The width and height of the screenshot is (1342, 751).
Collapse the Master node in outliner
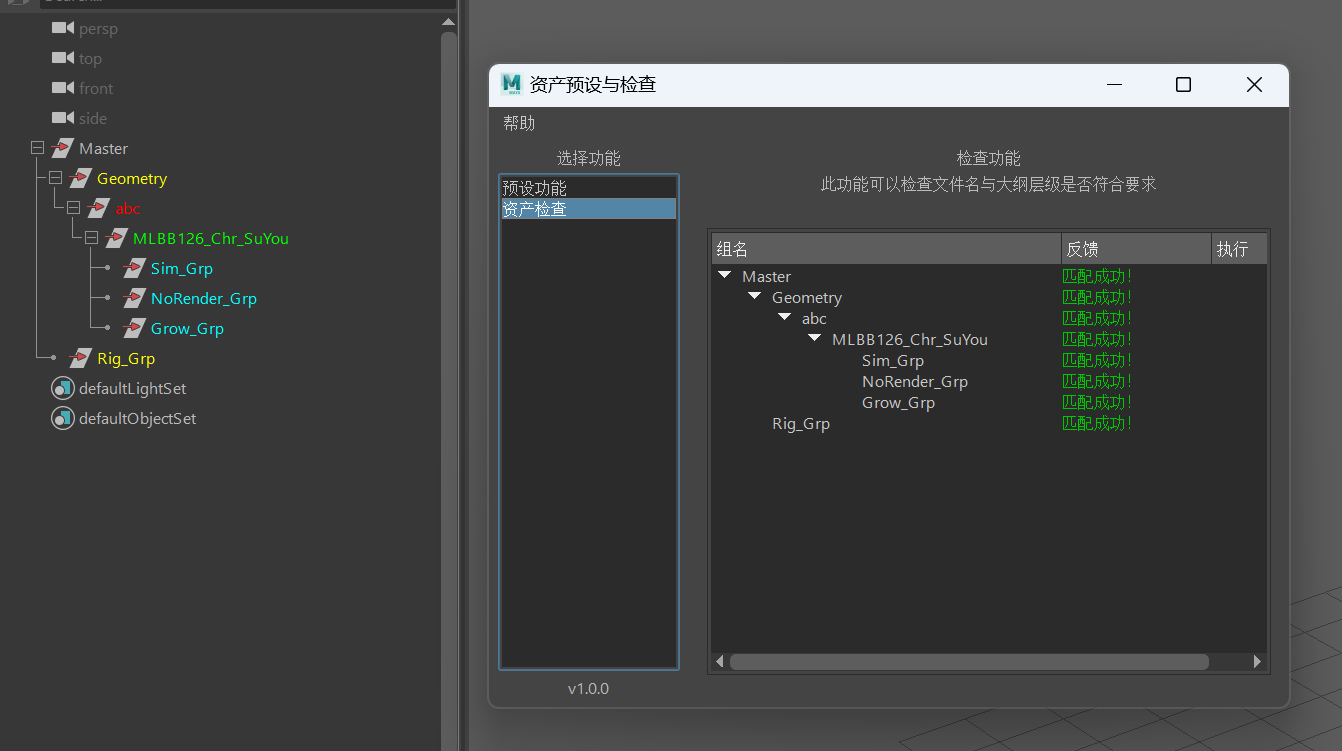pos(37,148)
